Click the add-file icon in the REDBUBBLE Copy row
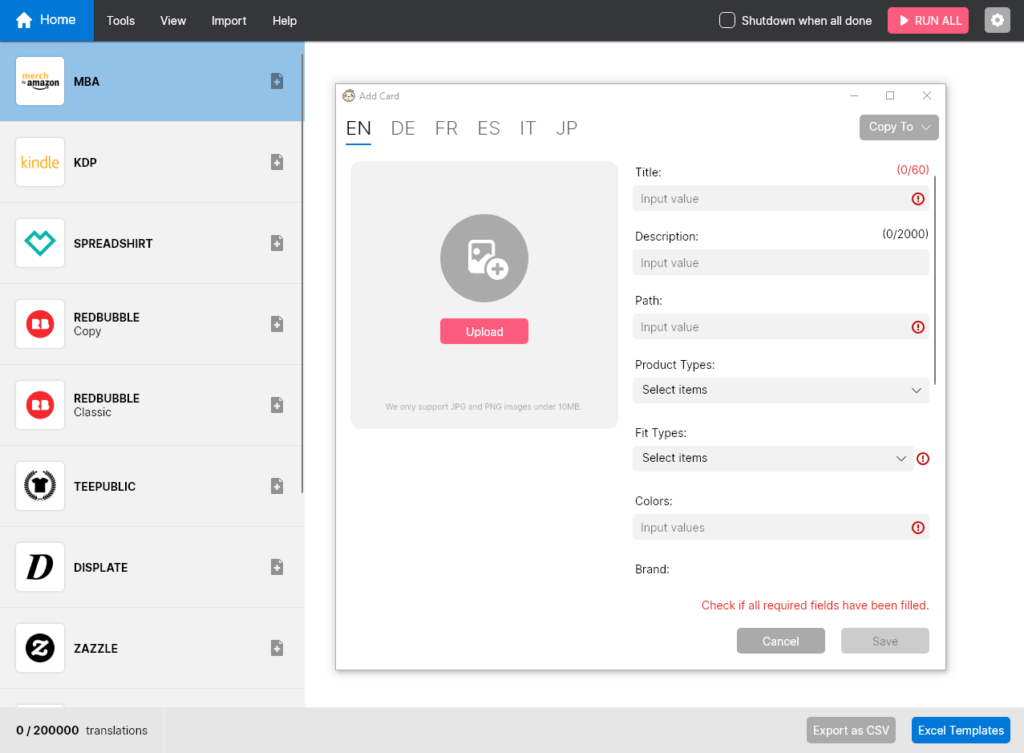1024x753 pixels. tap(277, 324)
